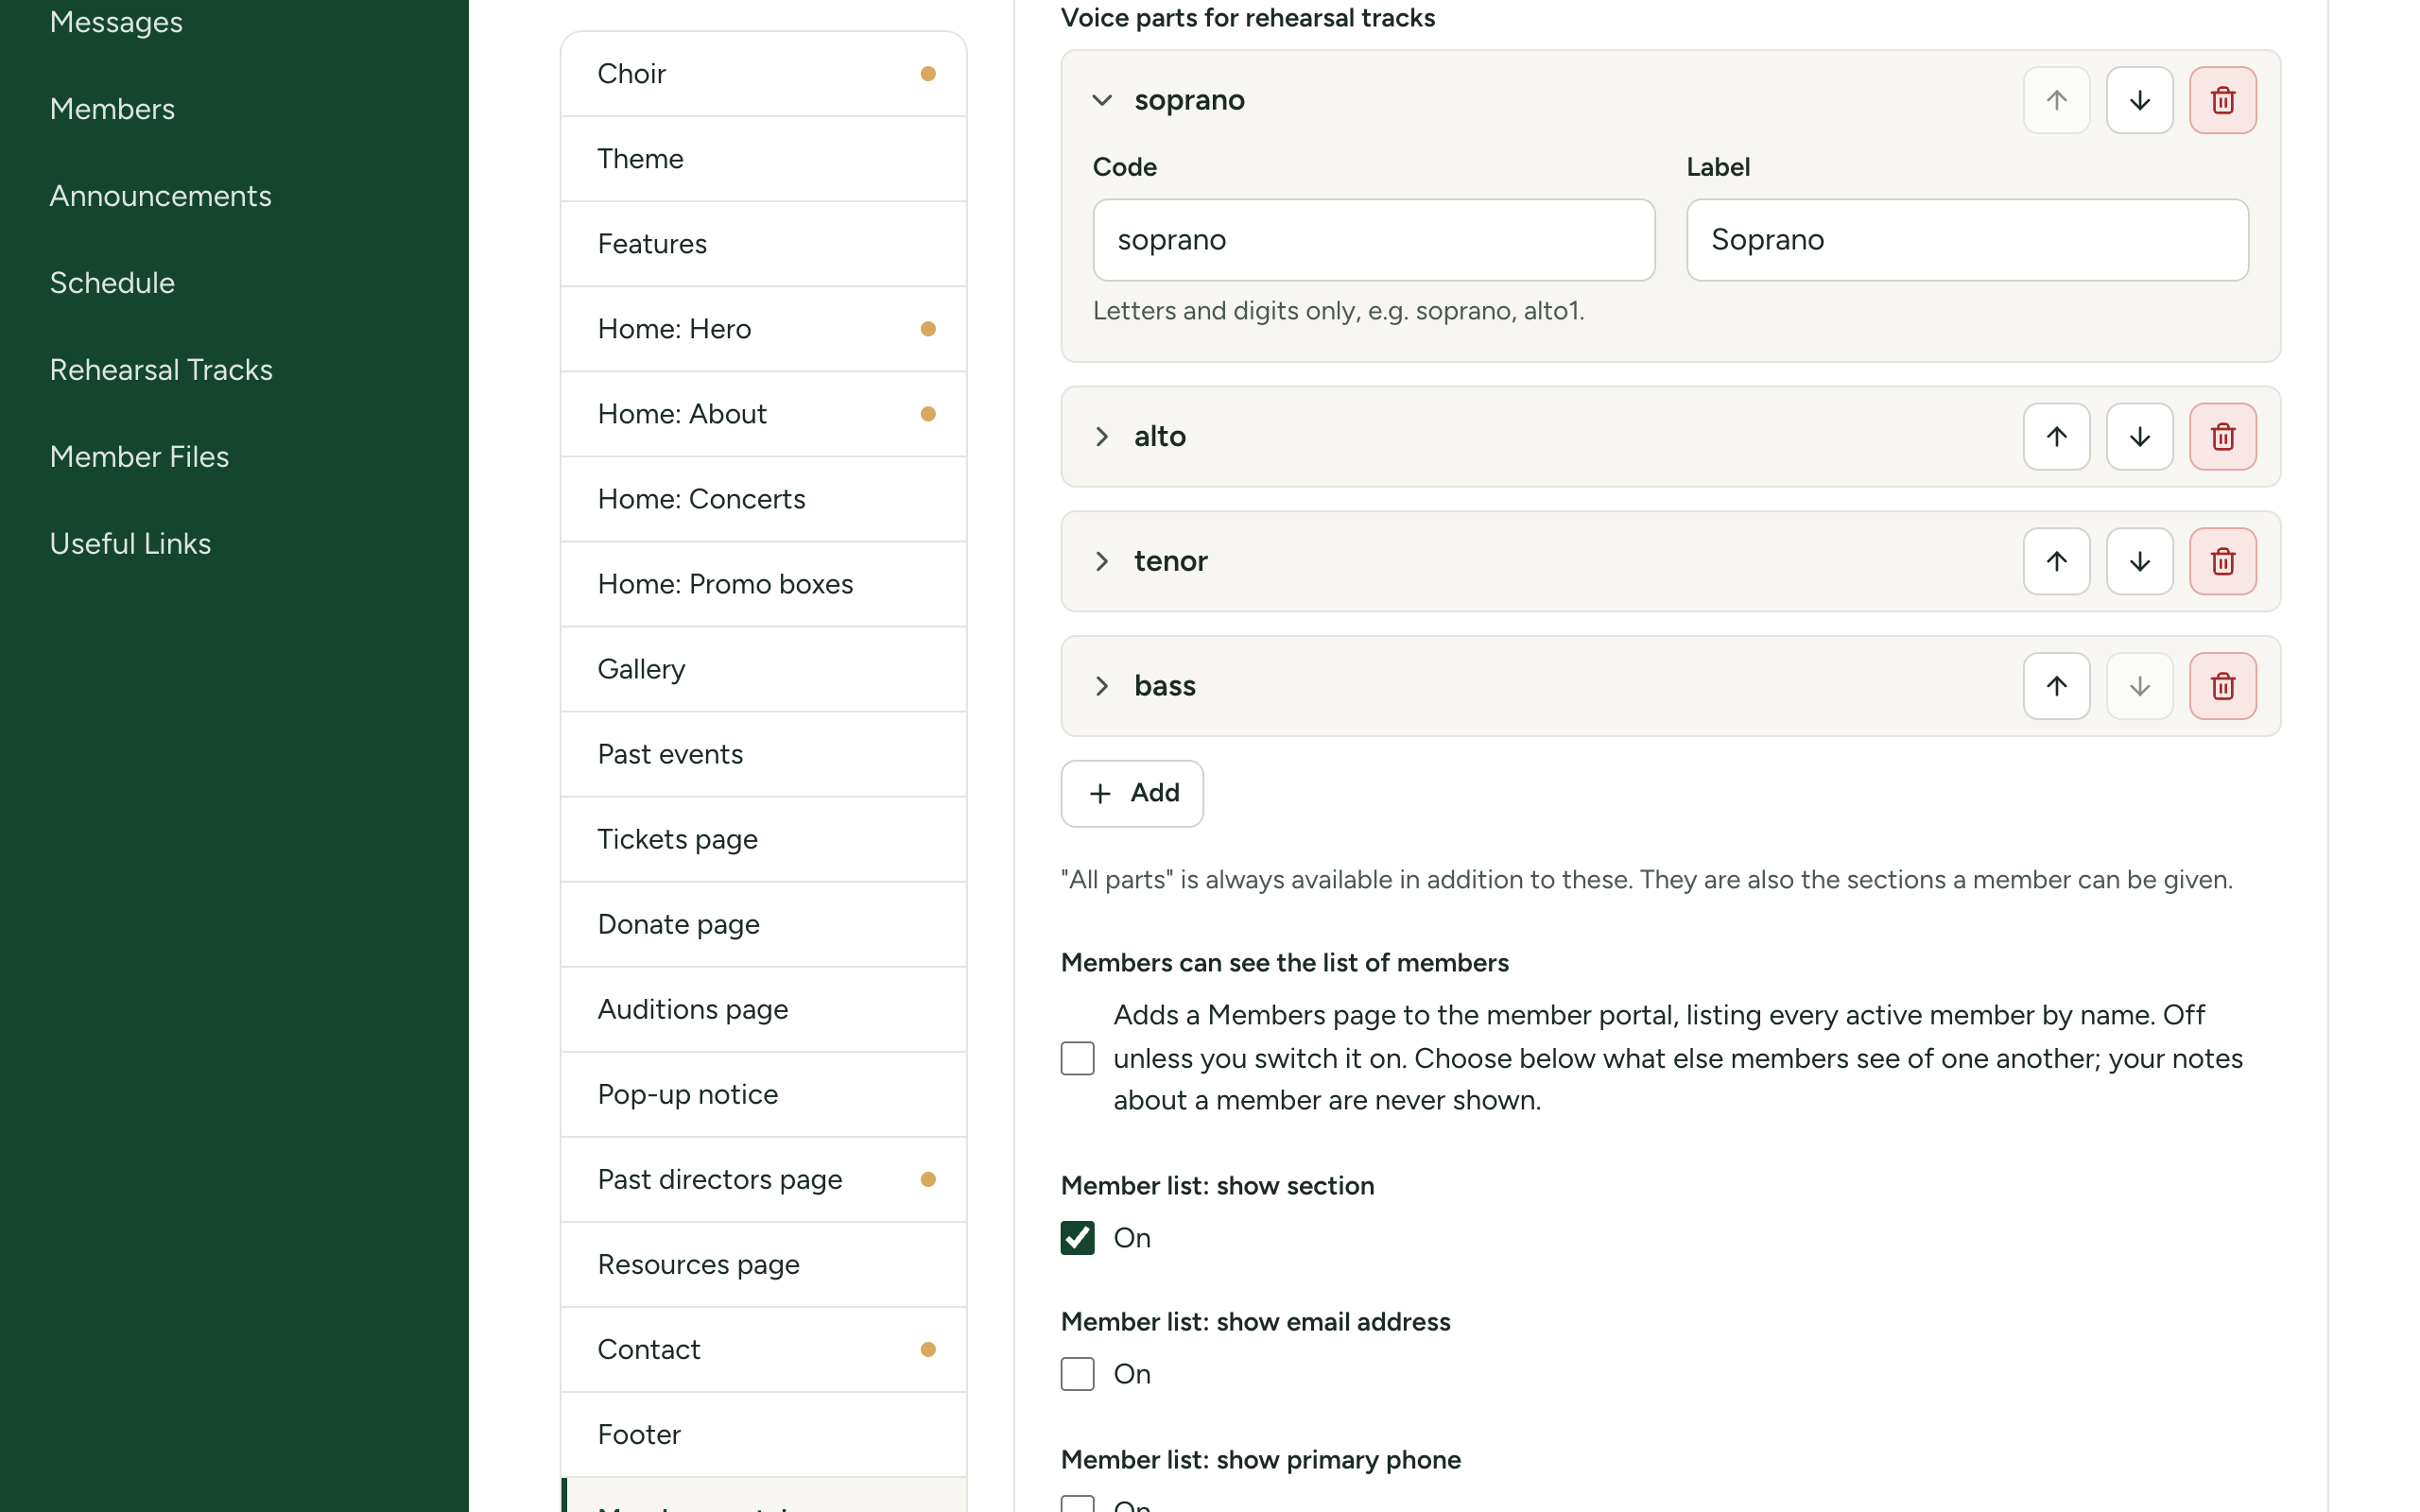Uncheck Member list show section

pyautogui.click(x=1077, y=1238)
